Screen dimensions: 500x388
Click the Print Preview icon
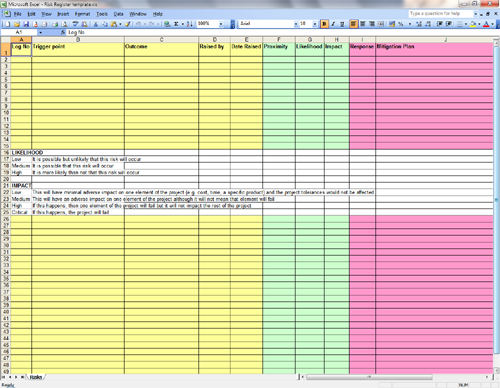(64, 24)
